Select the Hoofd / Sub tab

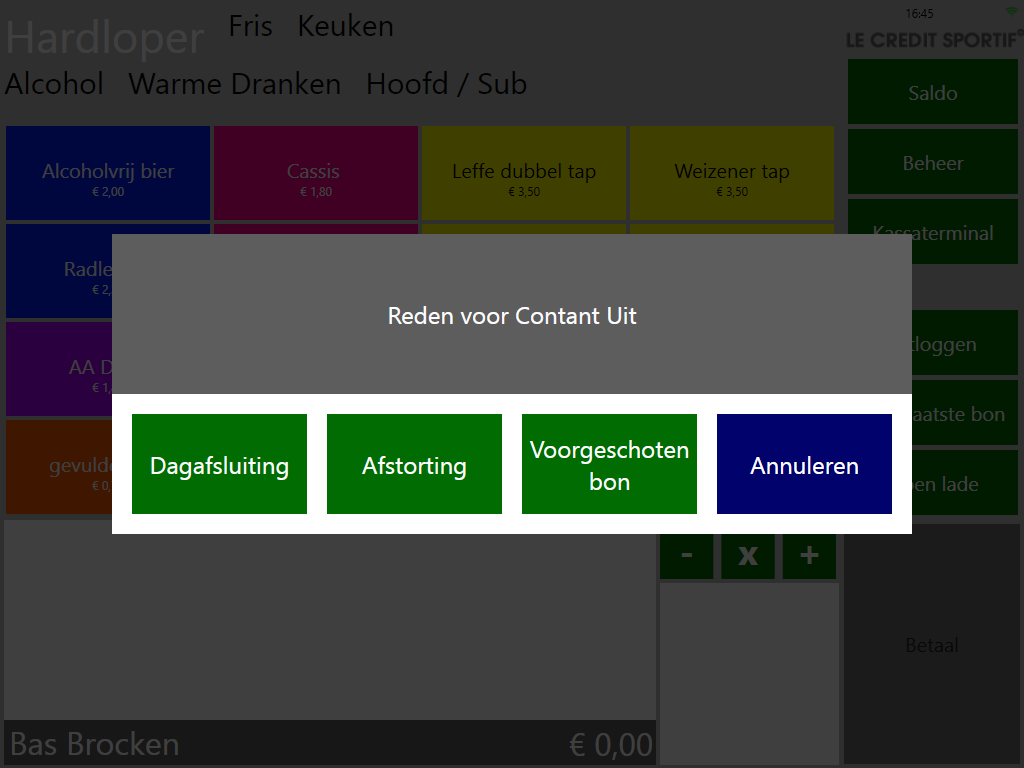446,84
